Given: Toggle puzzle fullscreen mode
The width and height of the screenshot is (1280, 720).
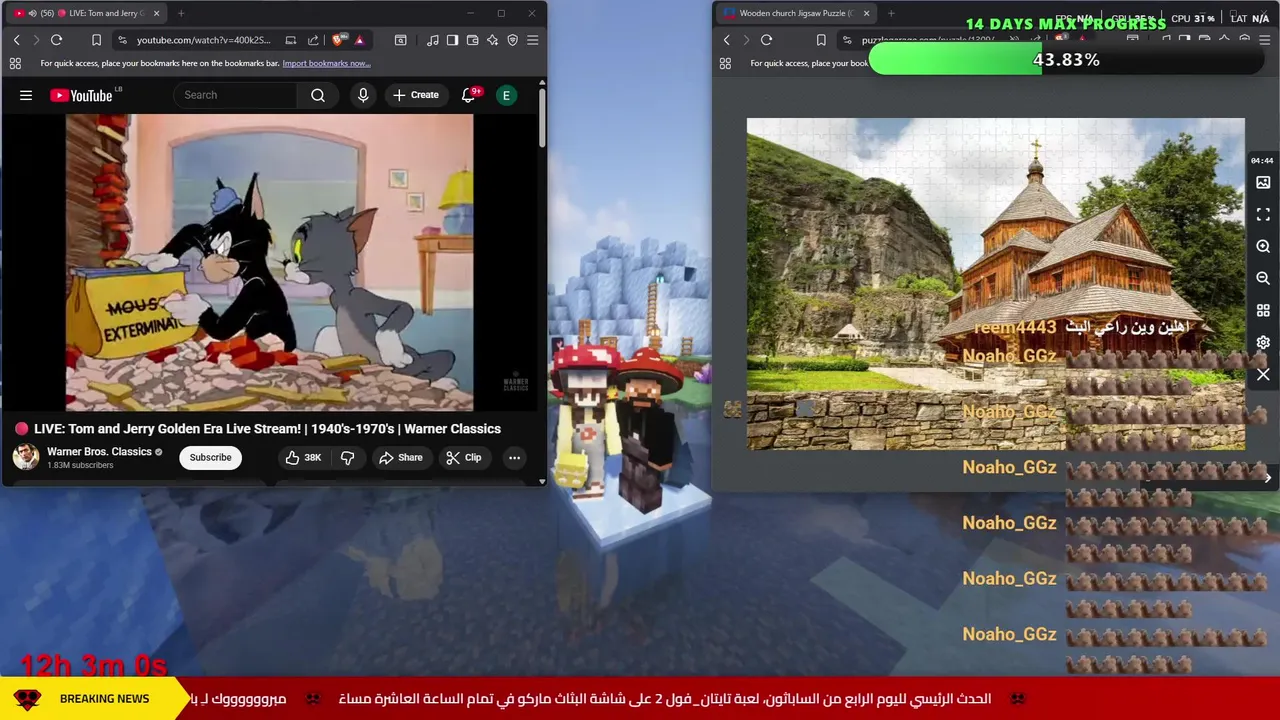Looking at the screenshot, I should 1263,215.
